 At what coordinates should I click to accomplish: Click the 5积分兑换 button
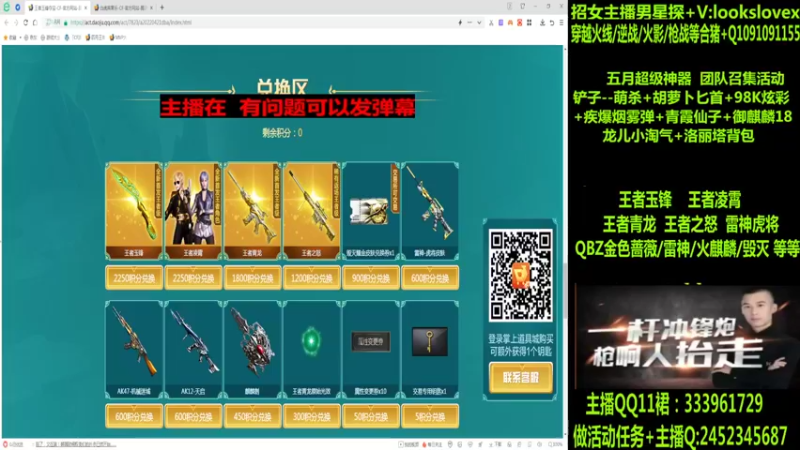430,416
